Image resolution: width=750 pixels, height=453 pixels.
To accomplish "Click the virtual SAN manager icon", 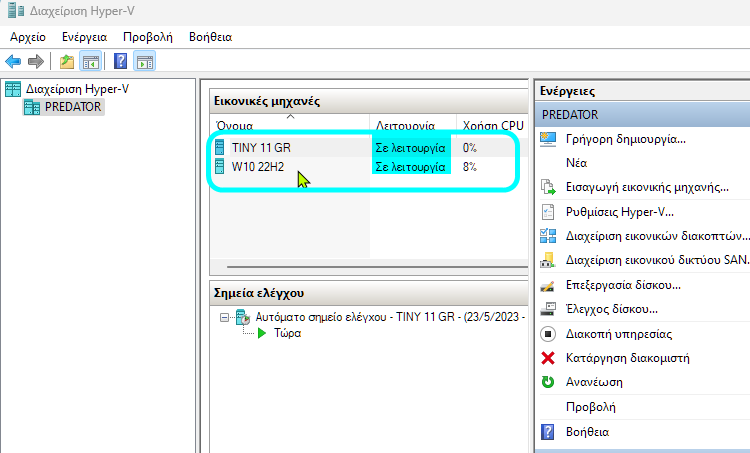I will (548, 260).
